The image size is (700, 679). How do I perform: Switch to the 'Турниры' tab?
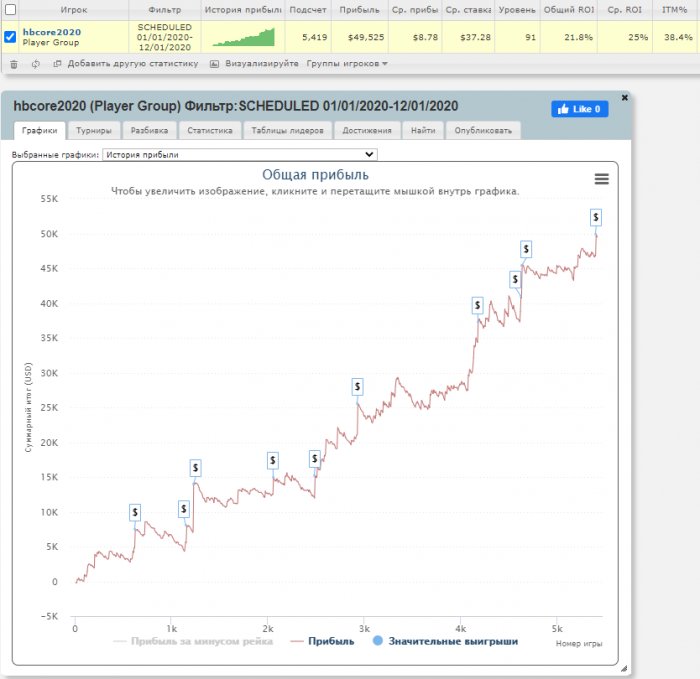coord(96,130)
